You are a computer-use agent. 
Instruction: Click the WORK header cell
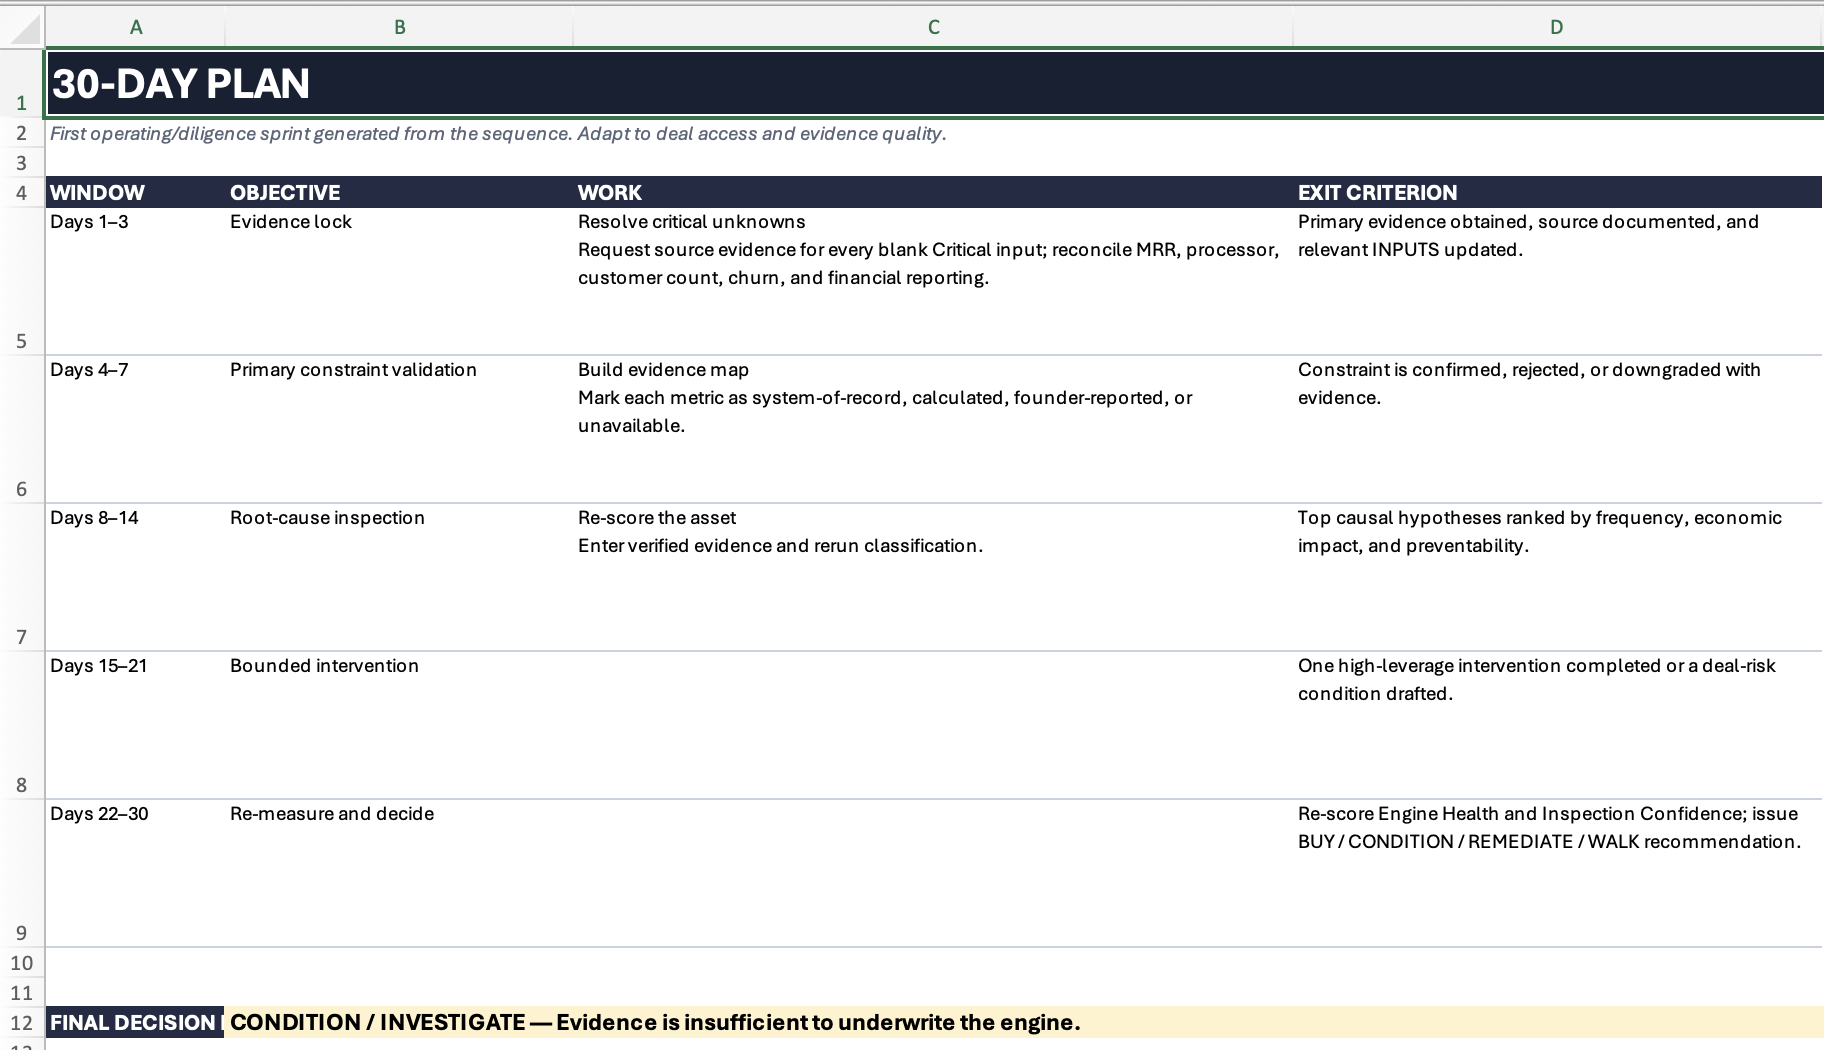tap(933, 192)
